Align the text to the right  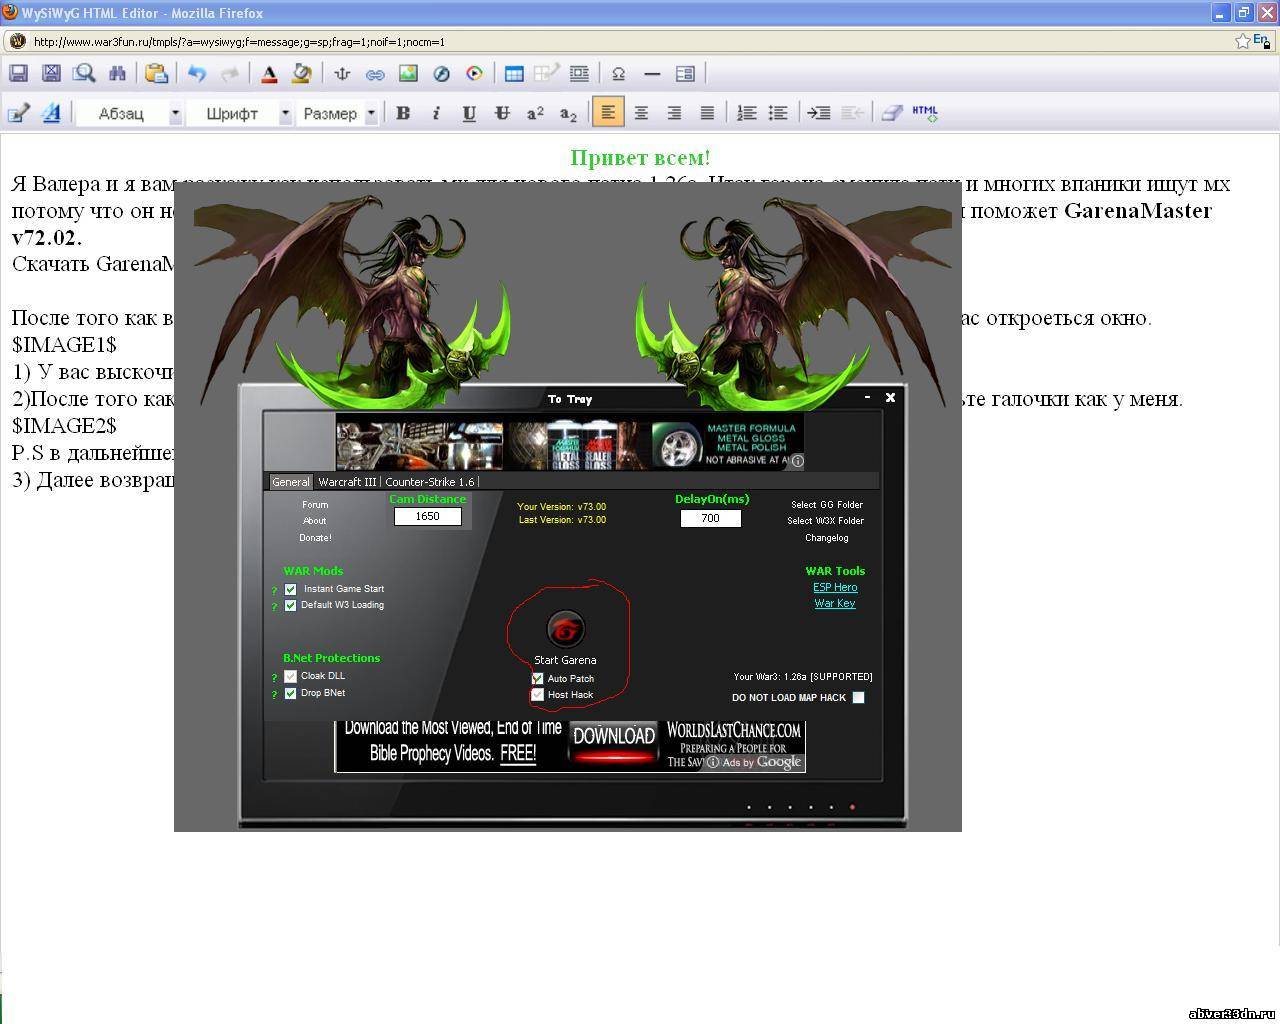[674, 113]
